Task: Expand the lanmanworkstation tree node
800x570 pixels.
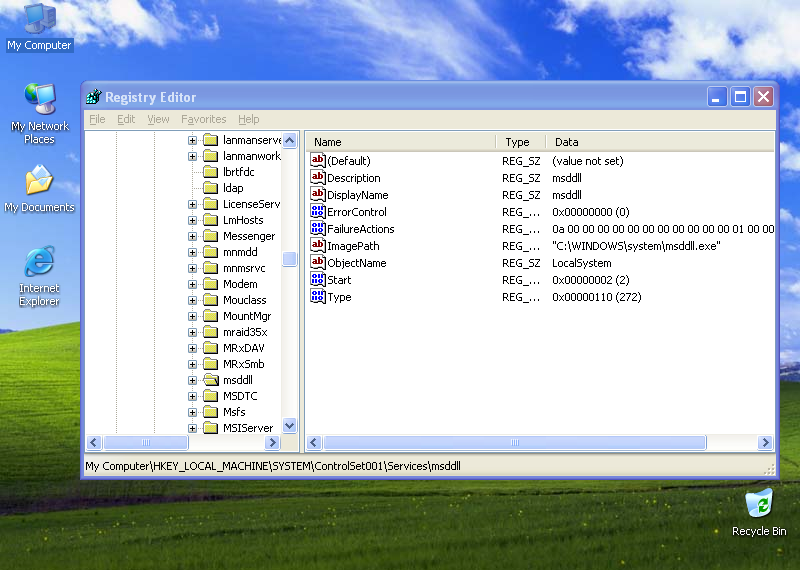Action: click(x=192, y=156)
